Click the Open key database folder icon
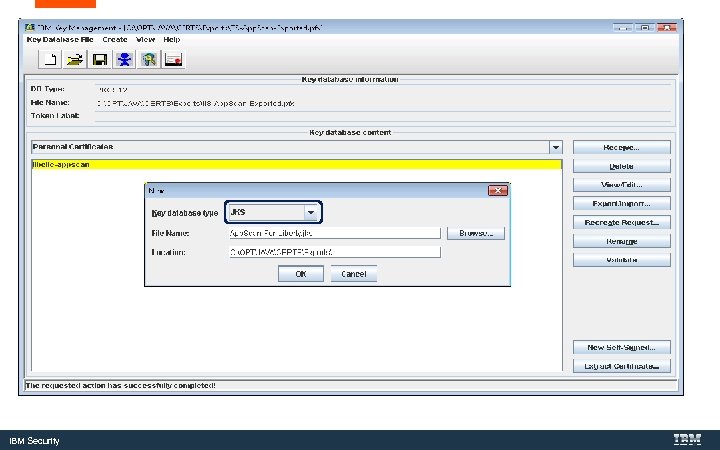 click(x=75, y=59)
